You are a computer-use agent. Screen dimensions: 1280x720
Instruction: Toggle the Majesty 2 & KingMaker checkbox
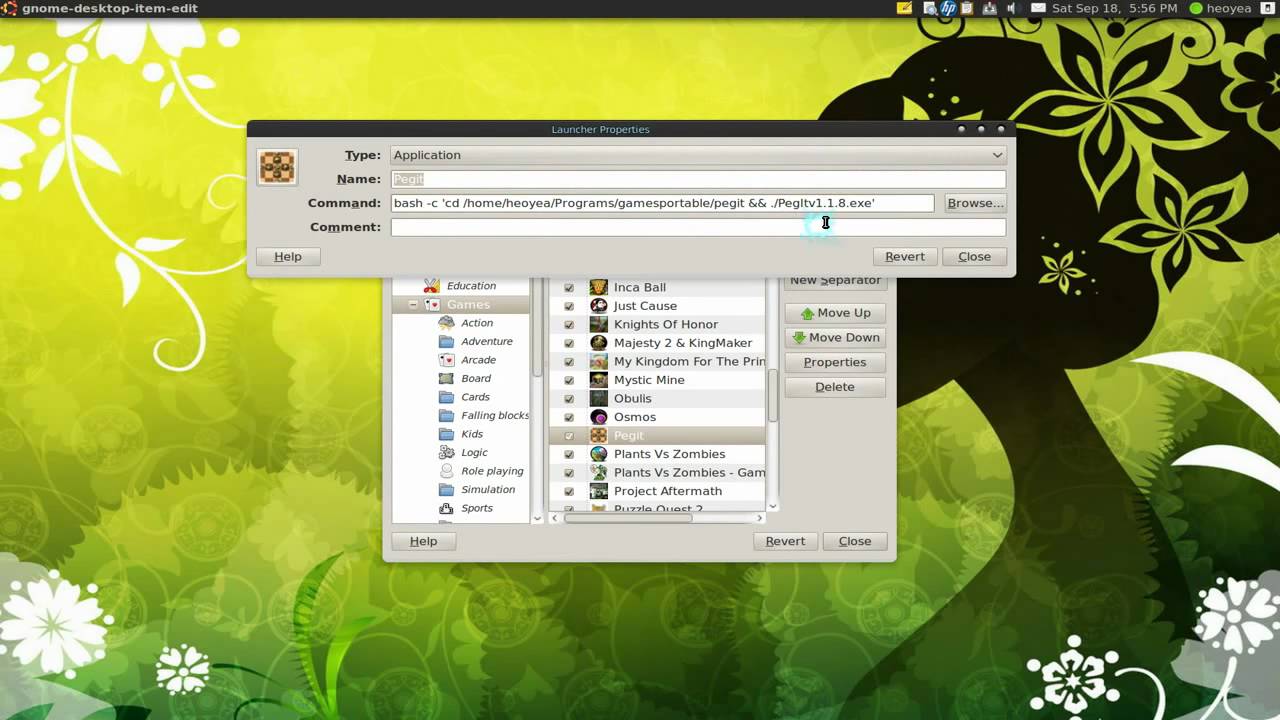click(569, 343)
